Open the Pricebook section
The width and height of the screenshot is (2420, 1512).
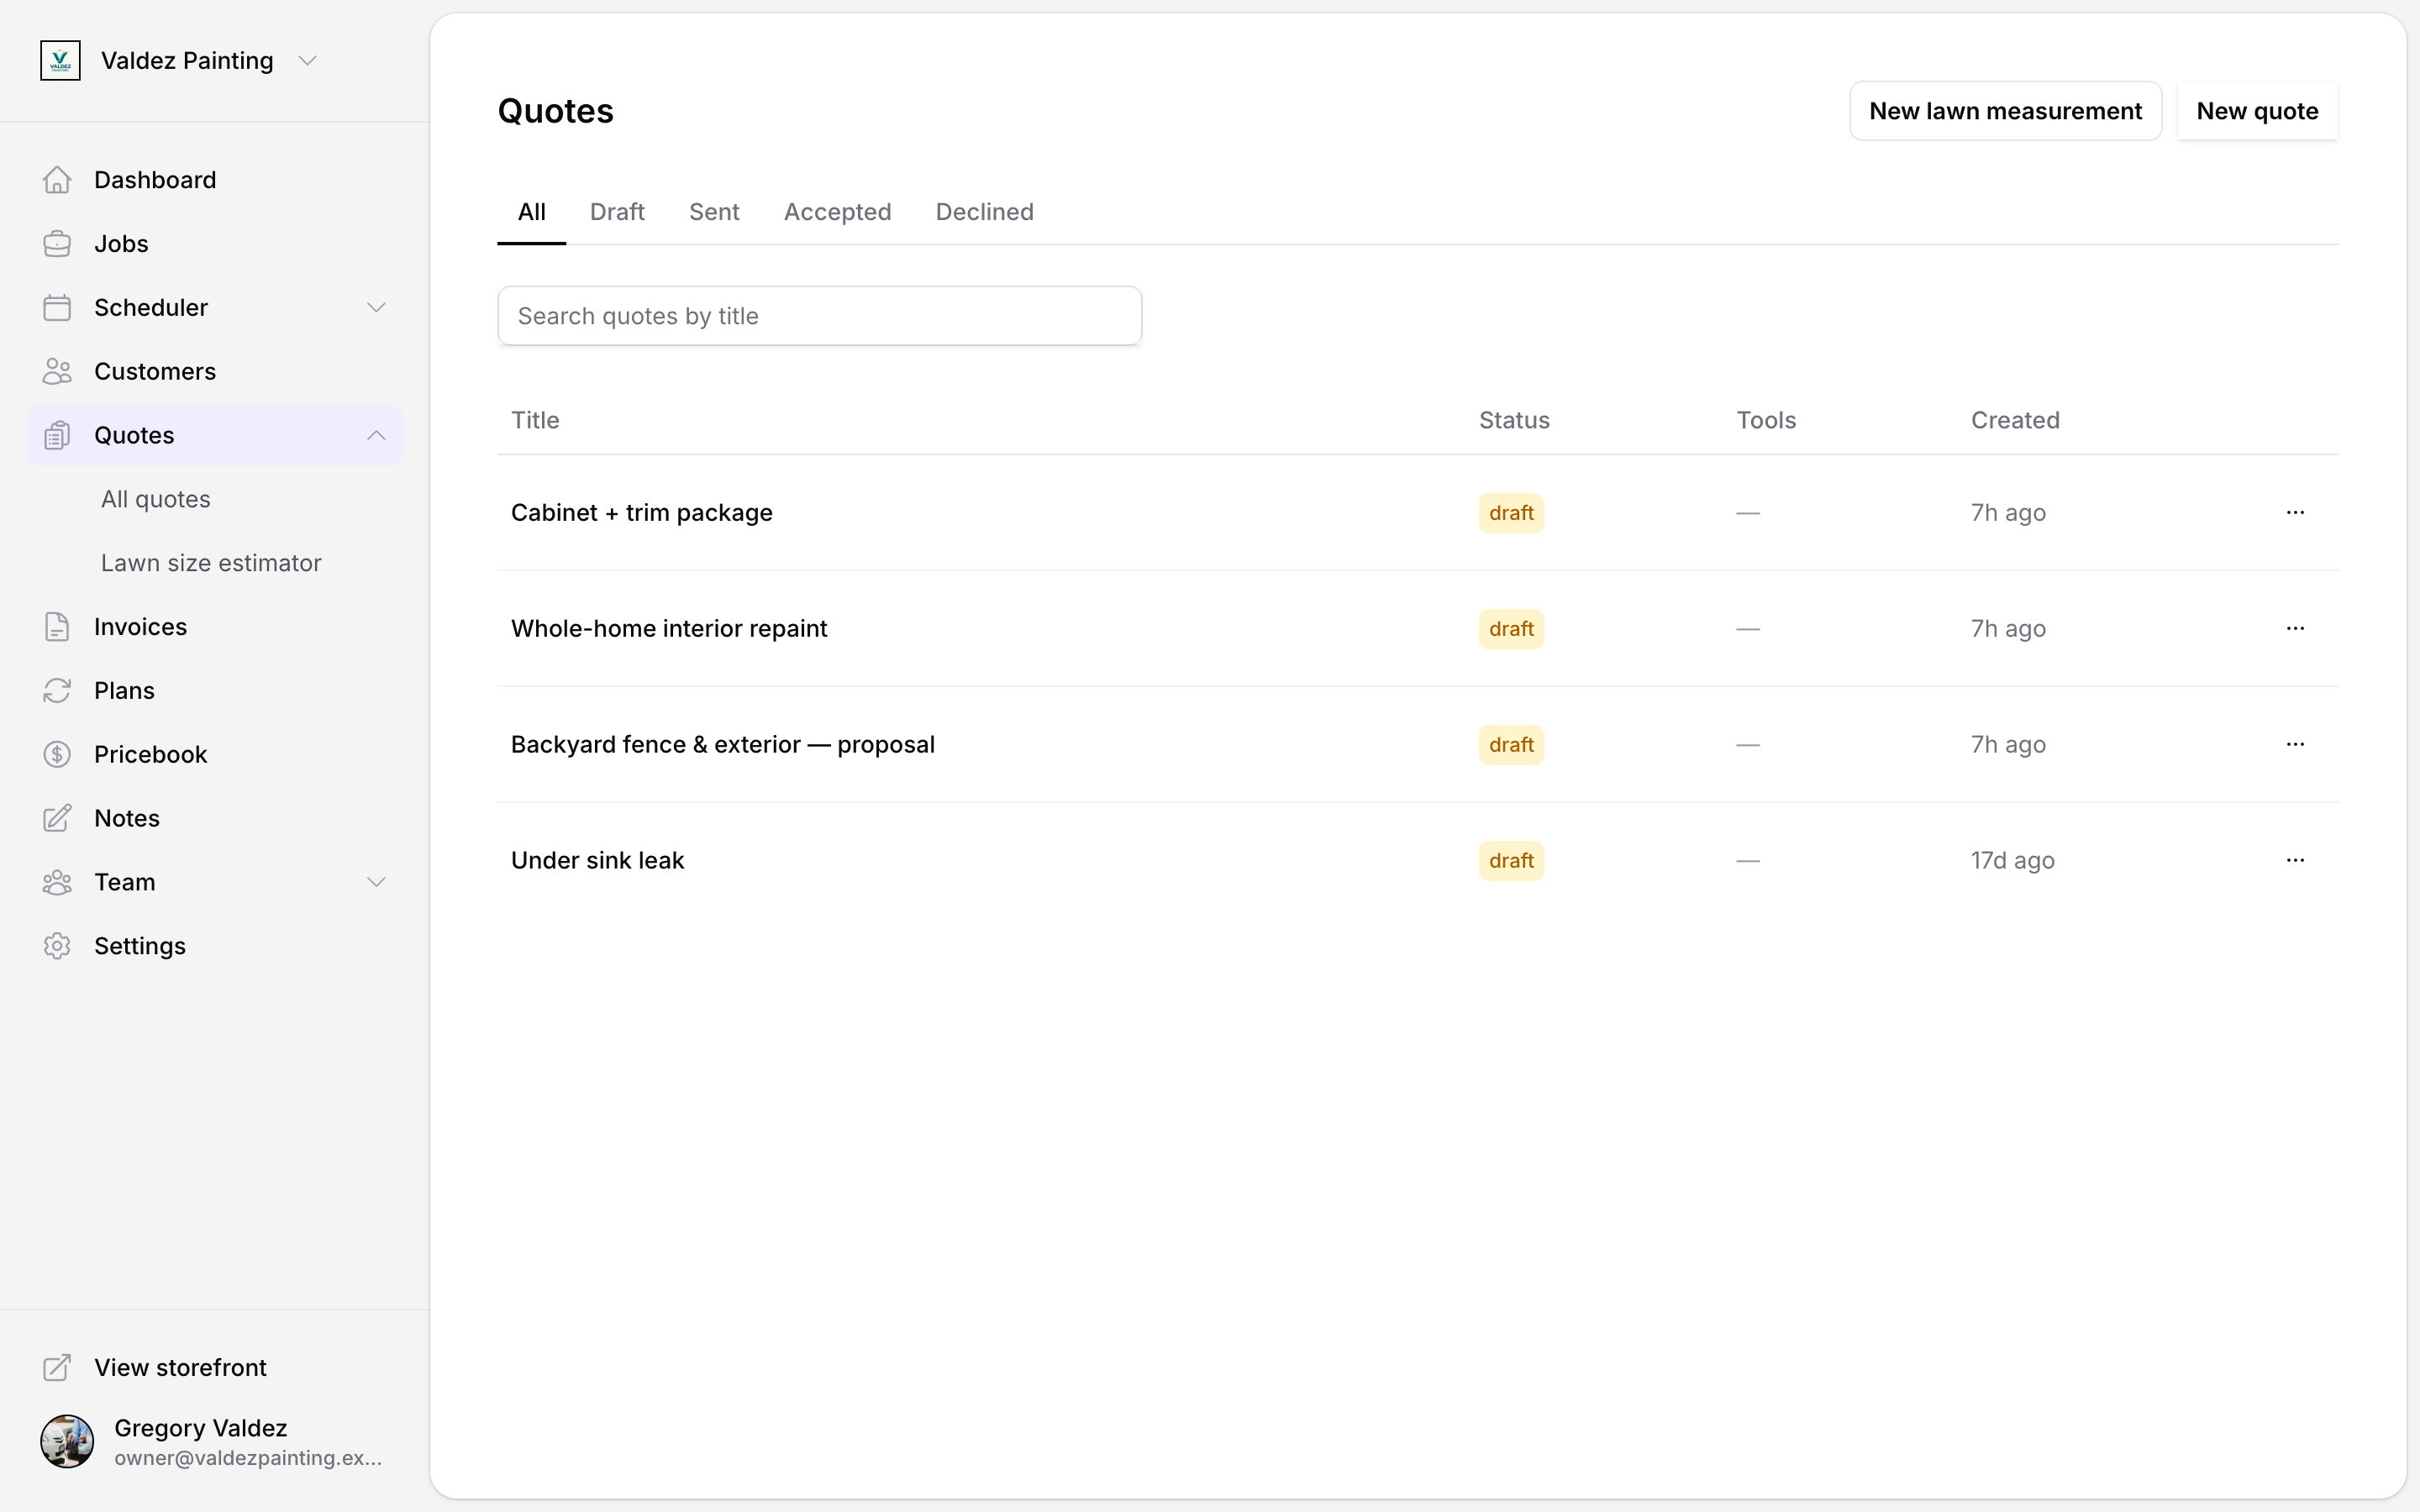[215, 755]
